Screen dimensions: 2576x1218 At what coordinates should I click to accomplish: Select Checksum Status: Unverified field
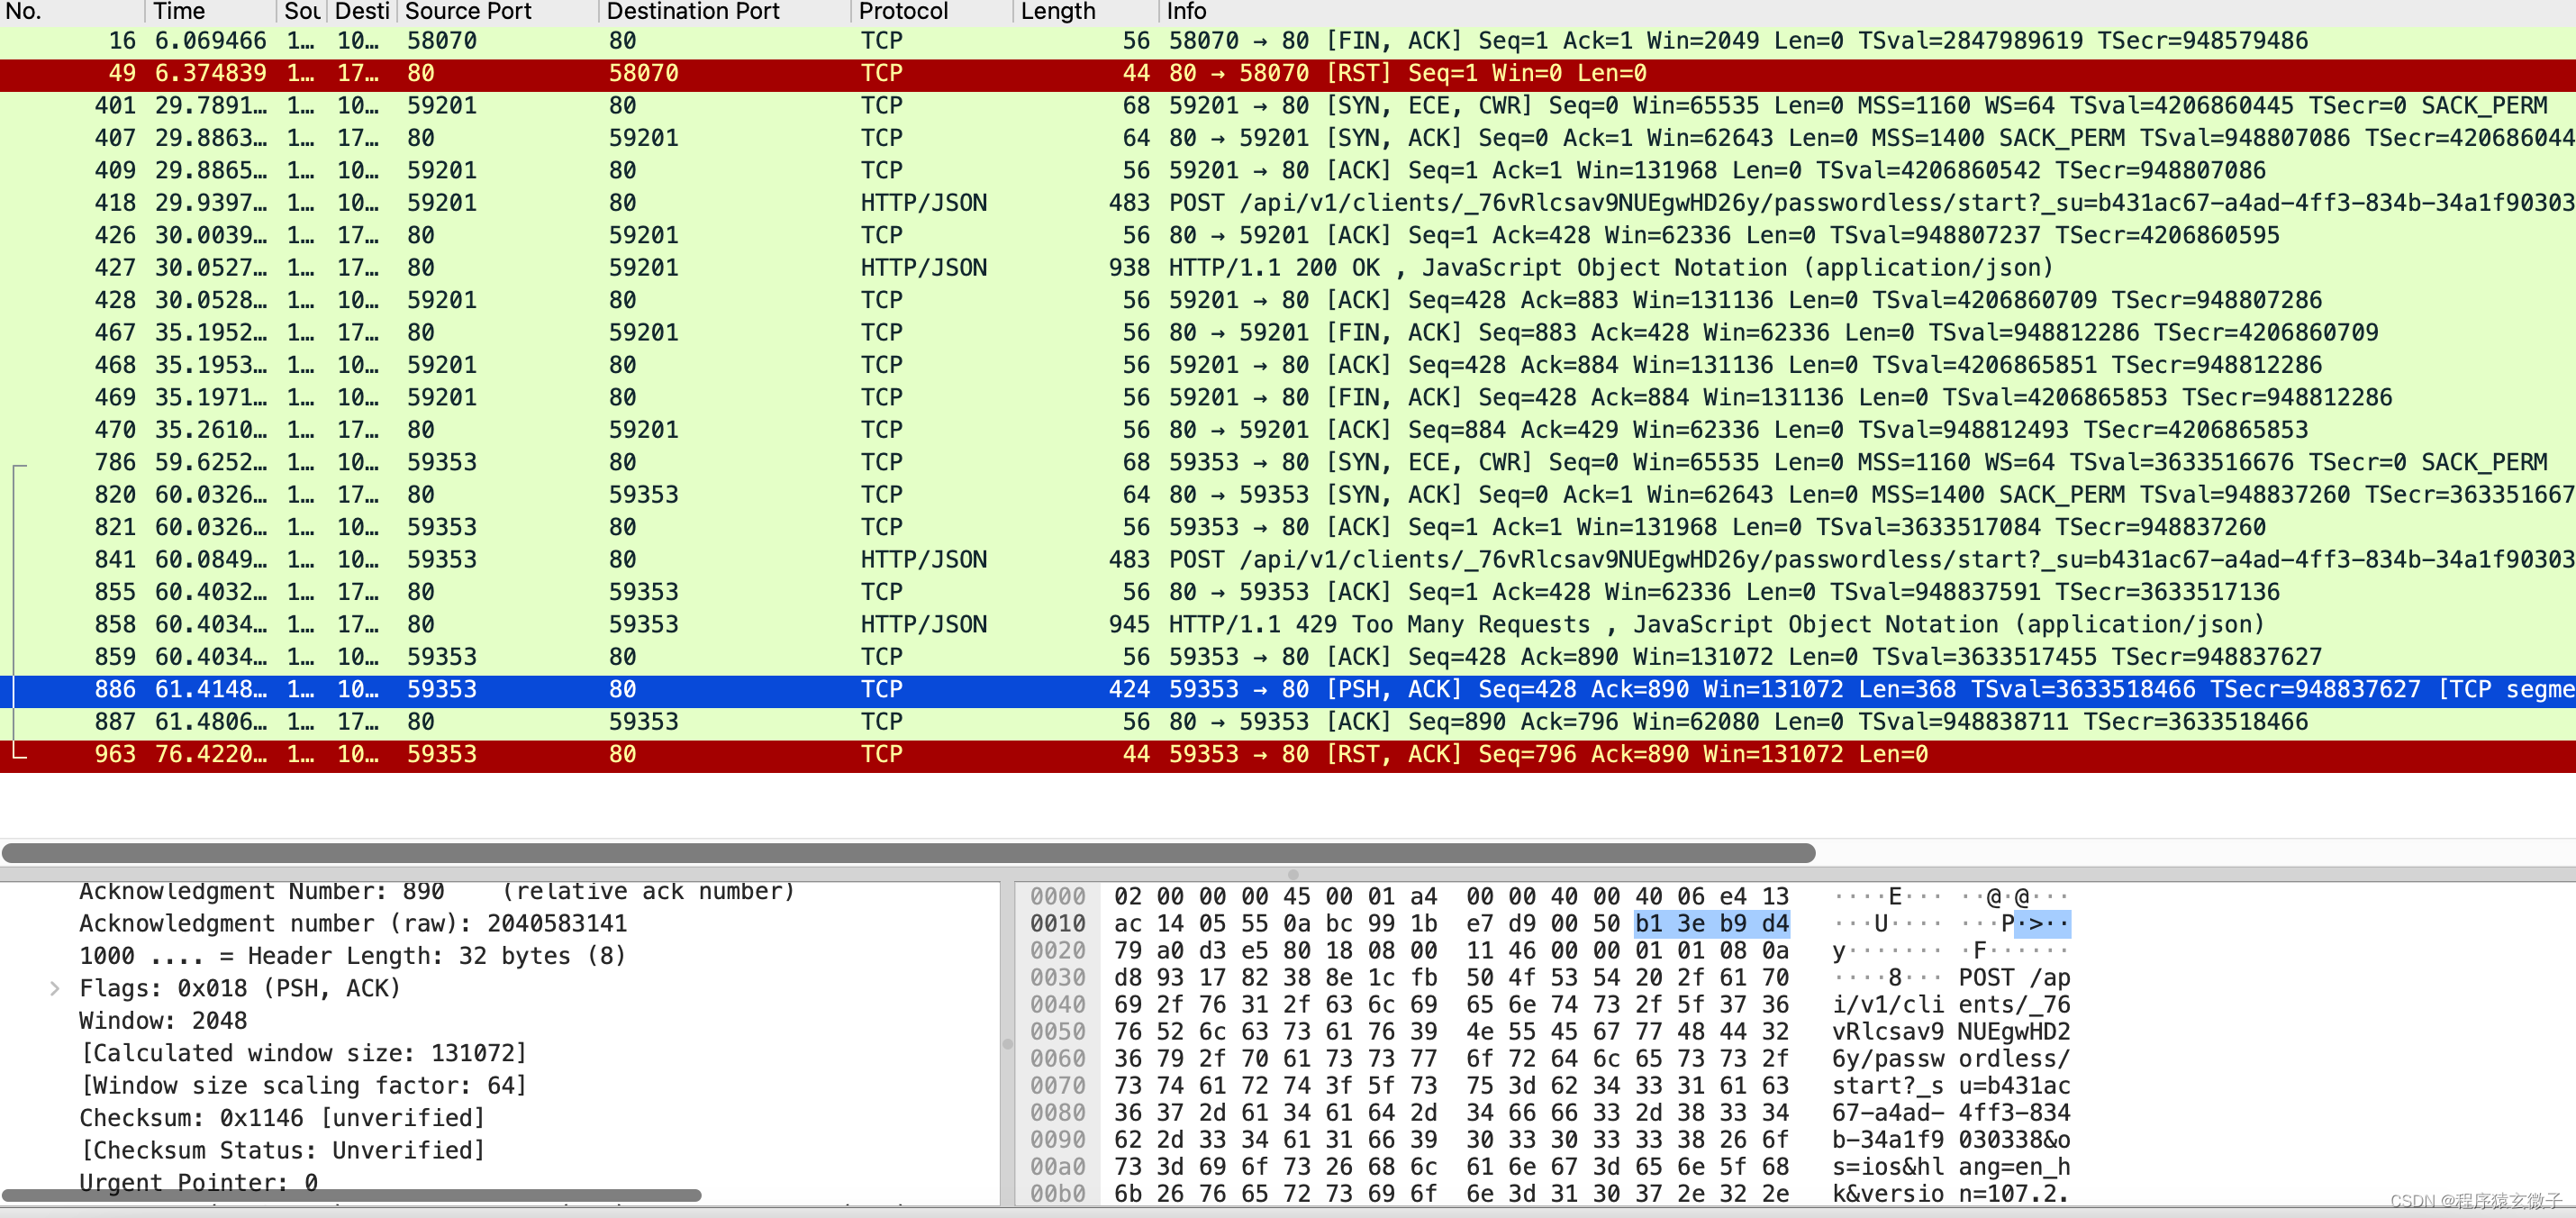282,1150
